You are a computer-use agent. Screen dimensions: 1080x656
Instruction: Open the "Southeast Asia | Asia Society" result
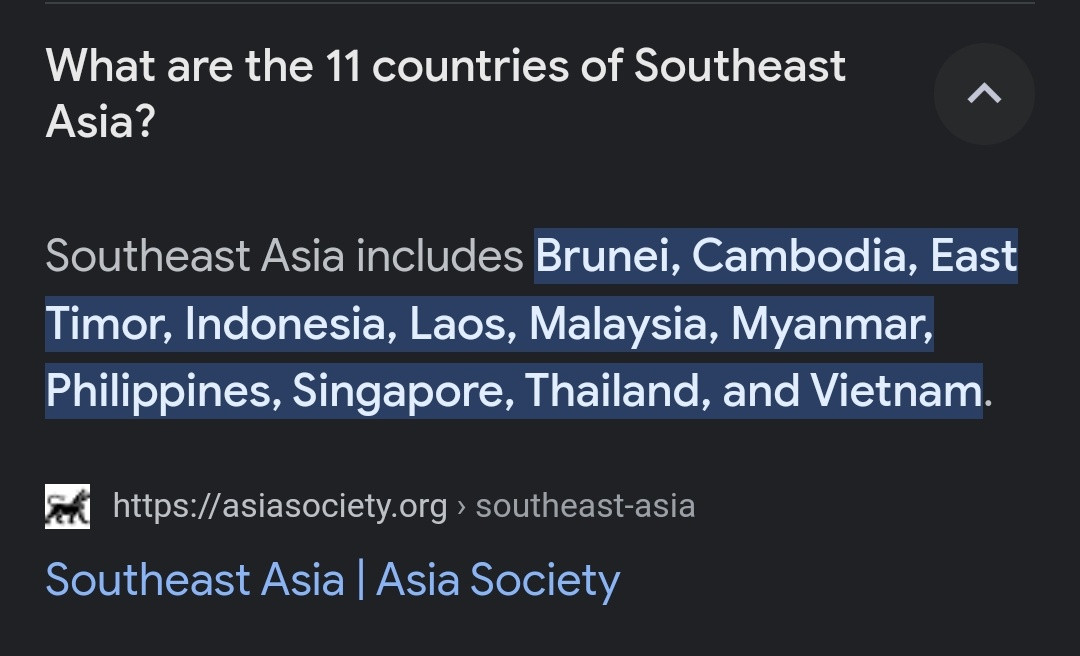click(x=333, y=580)
